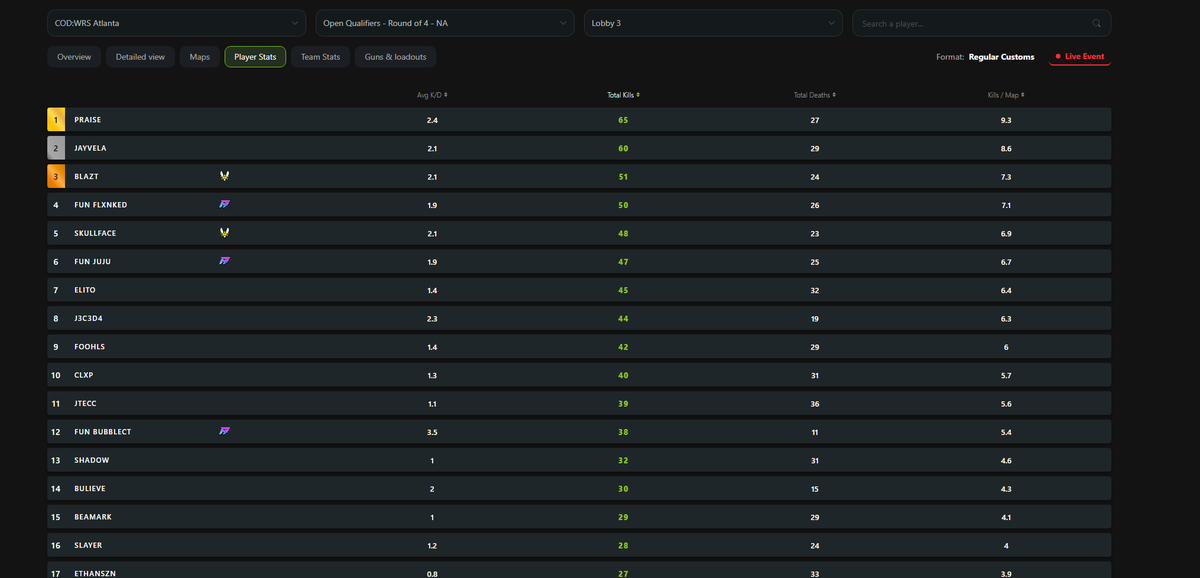Click the Live Event indicator

[1080, 57]
